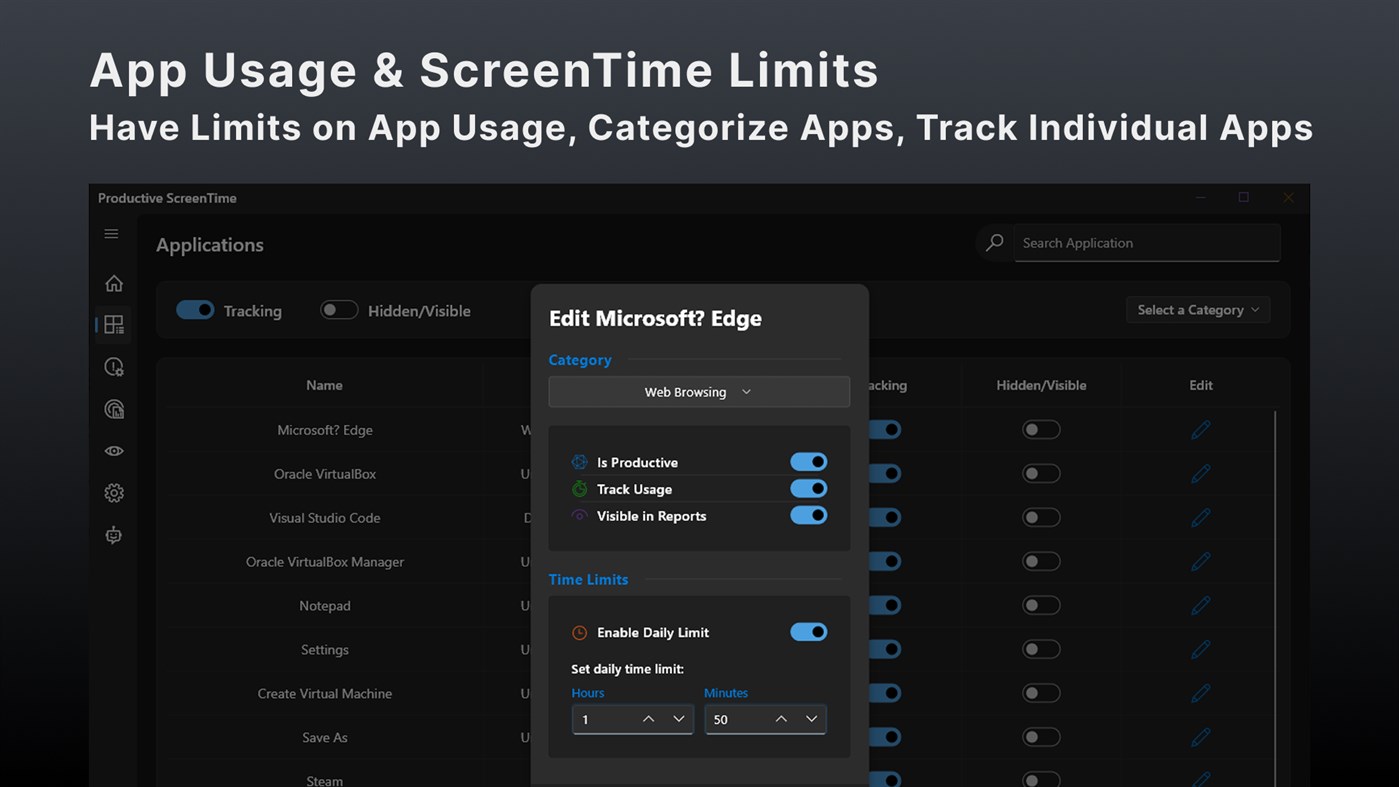Viewport: 1399px width, 787px height.
Task: Increase Hours using the up stepper arrow
Action: [648, 717]
